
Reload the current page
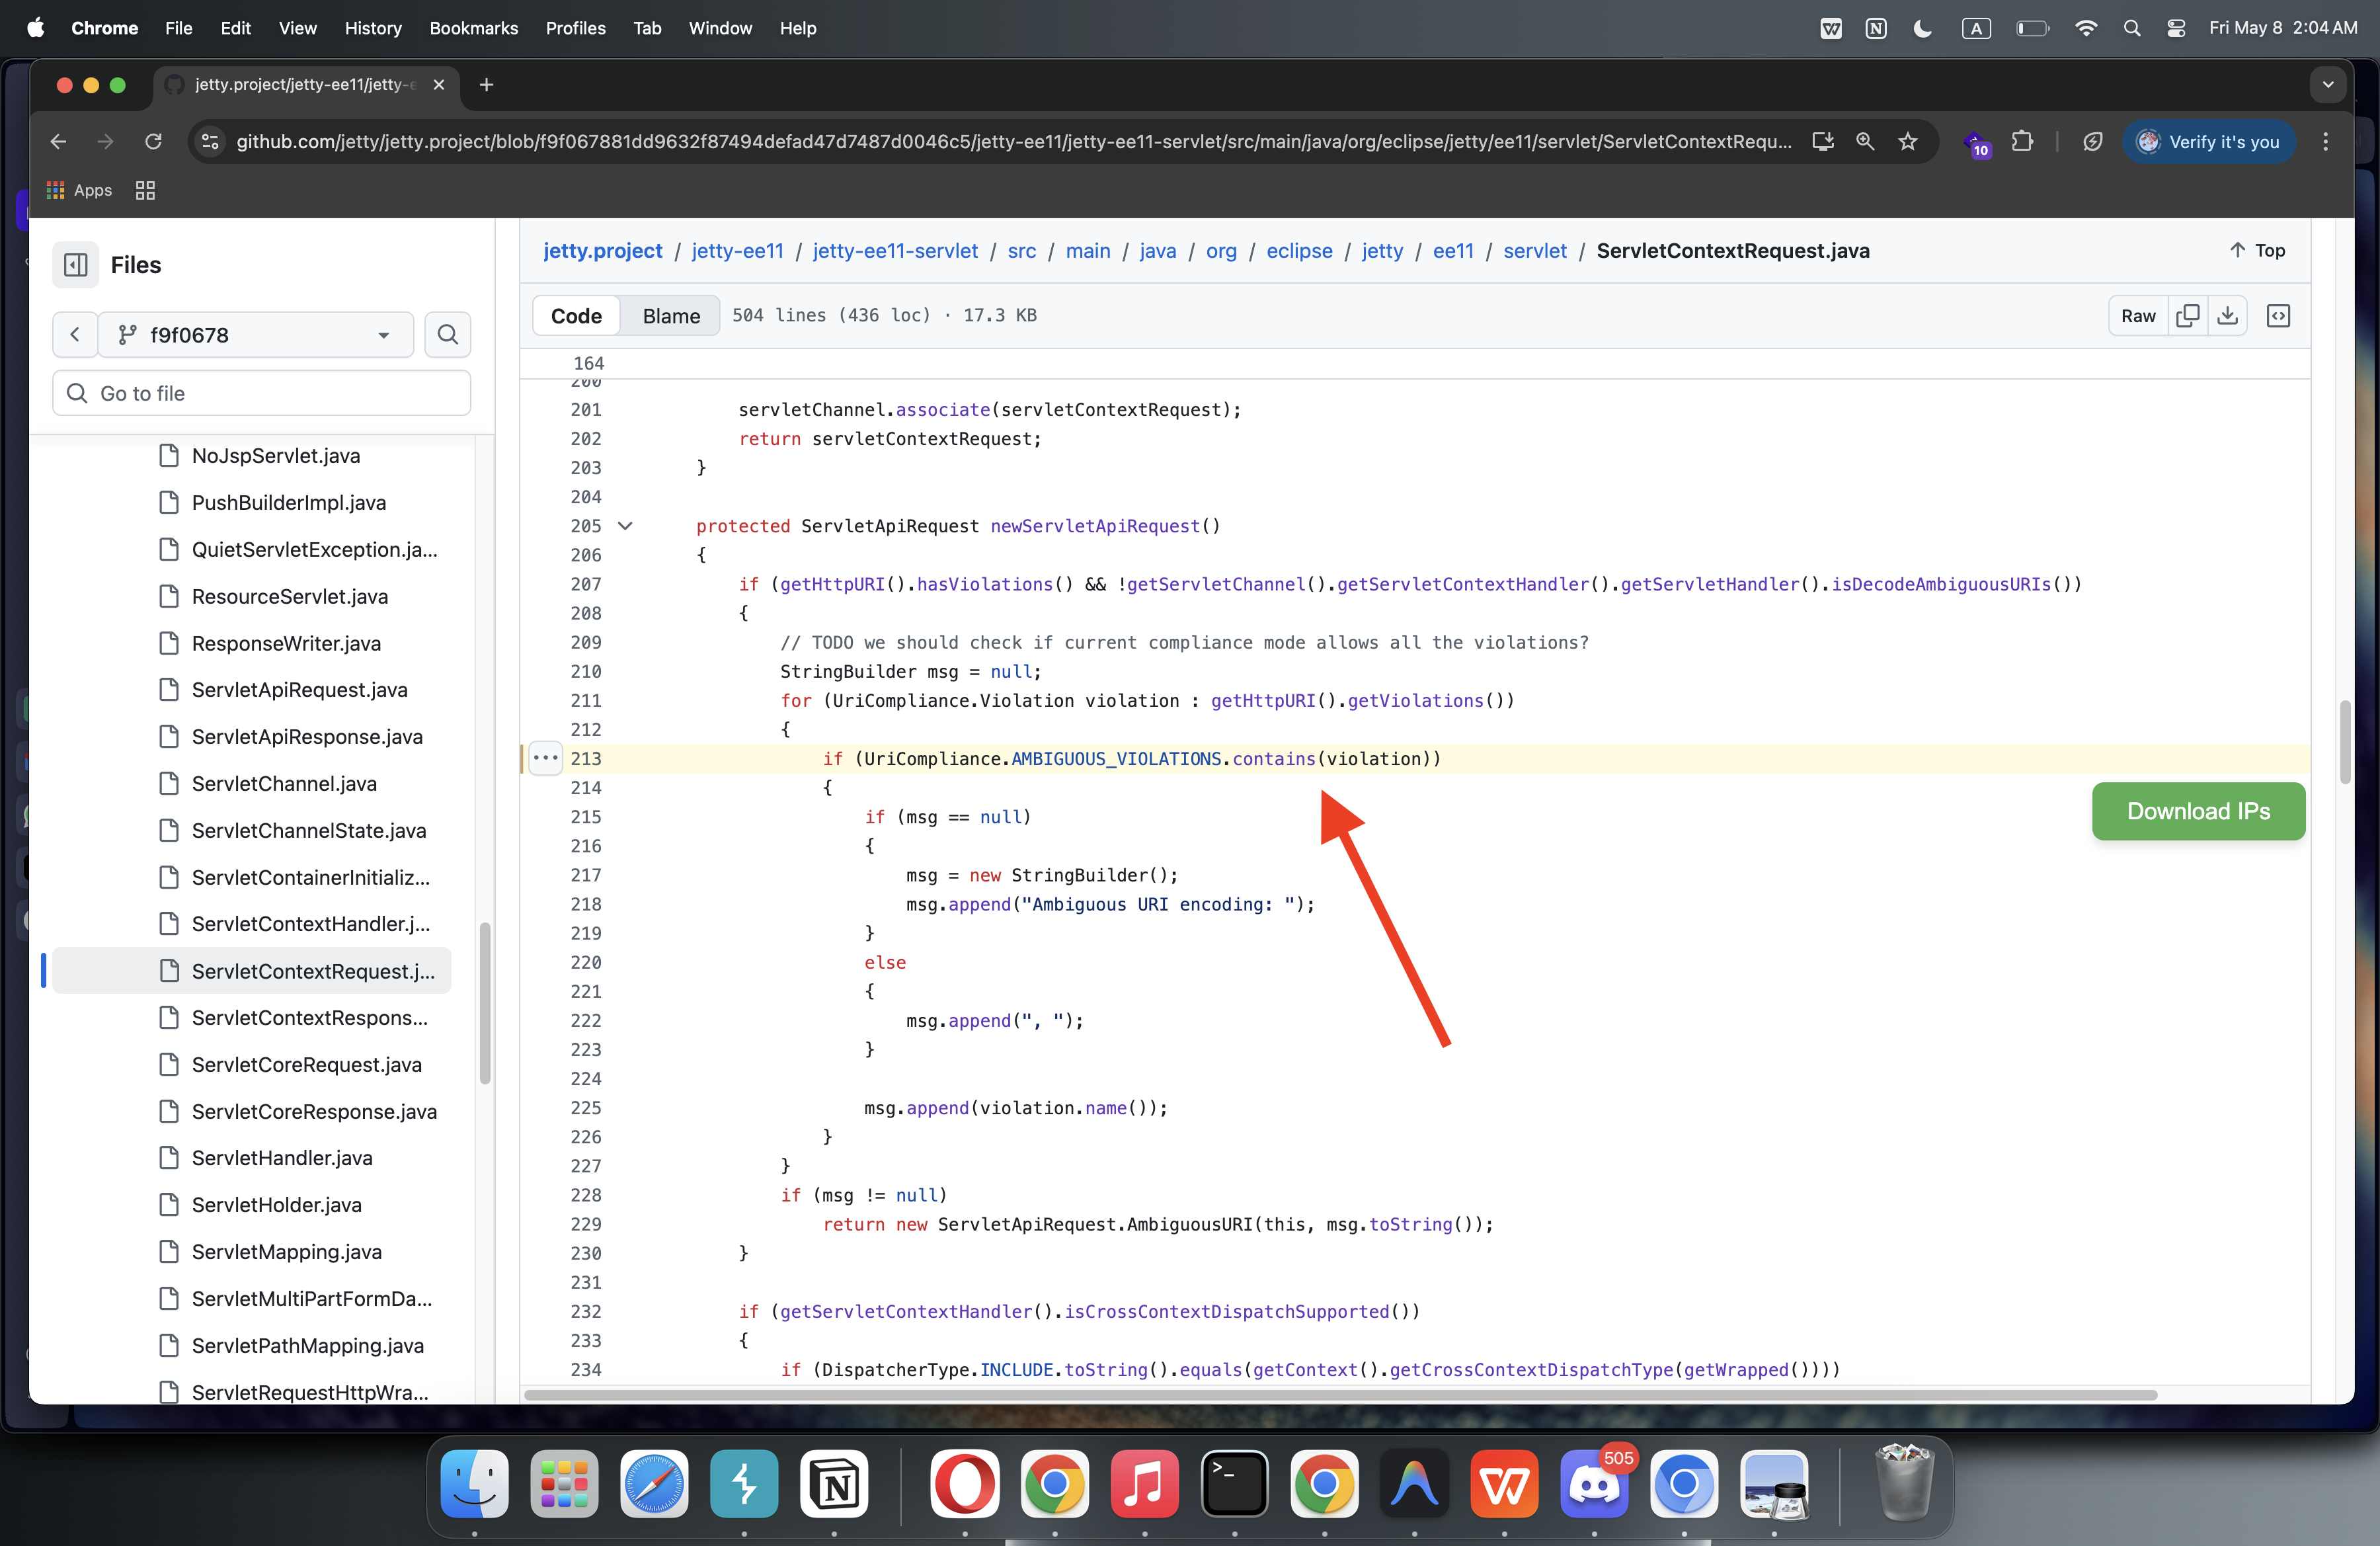(153, 141)
